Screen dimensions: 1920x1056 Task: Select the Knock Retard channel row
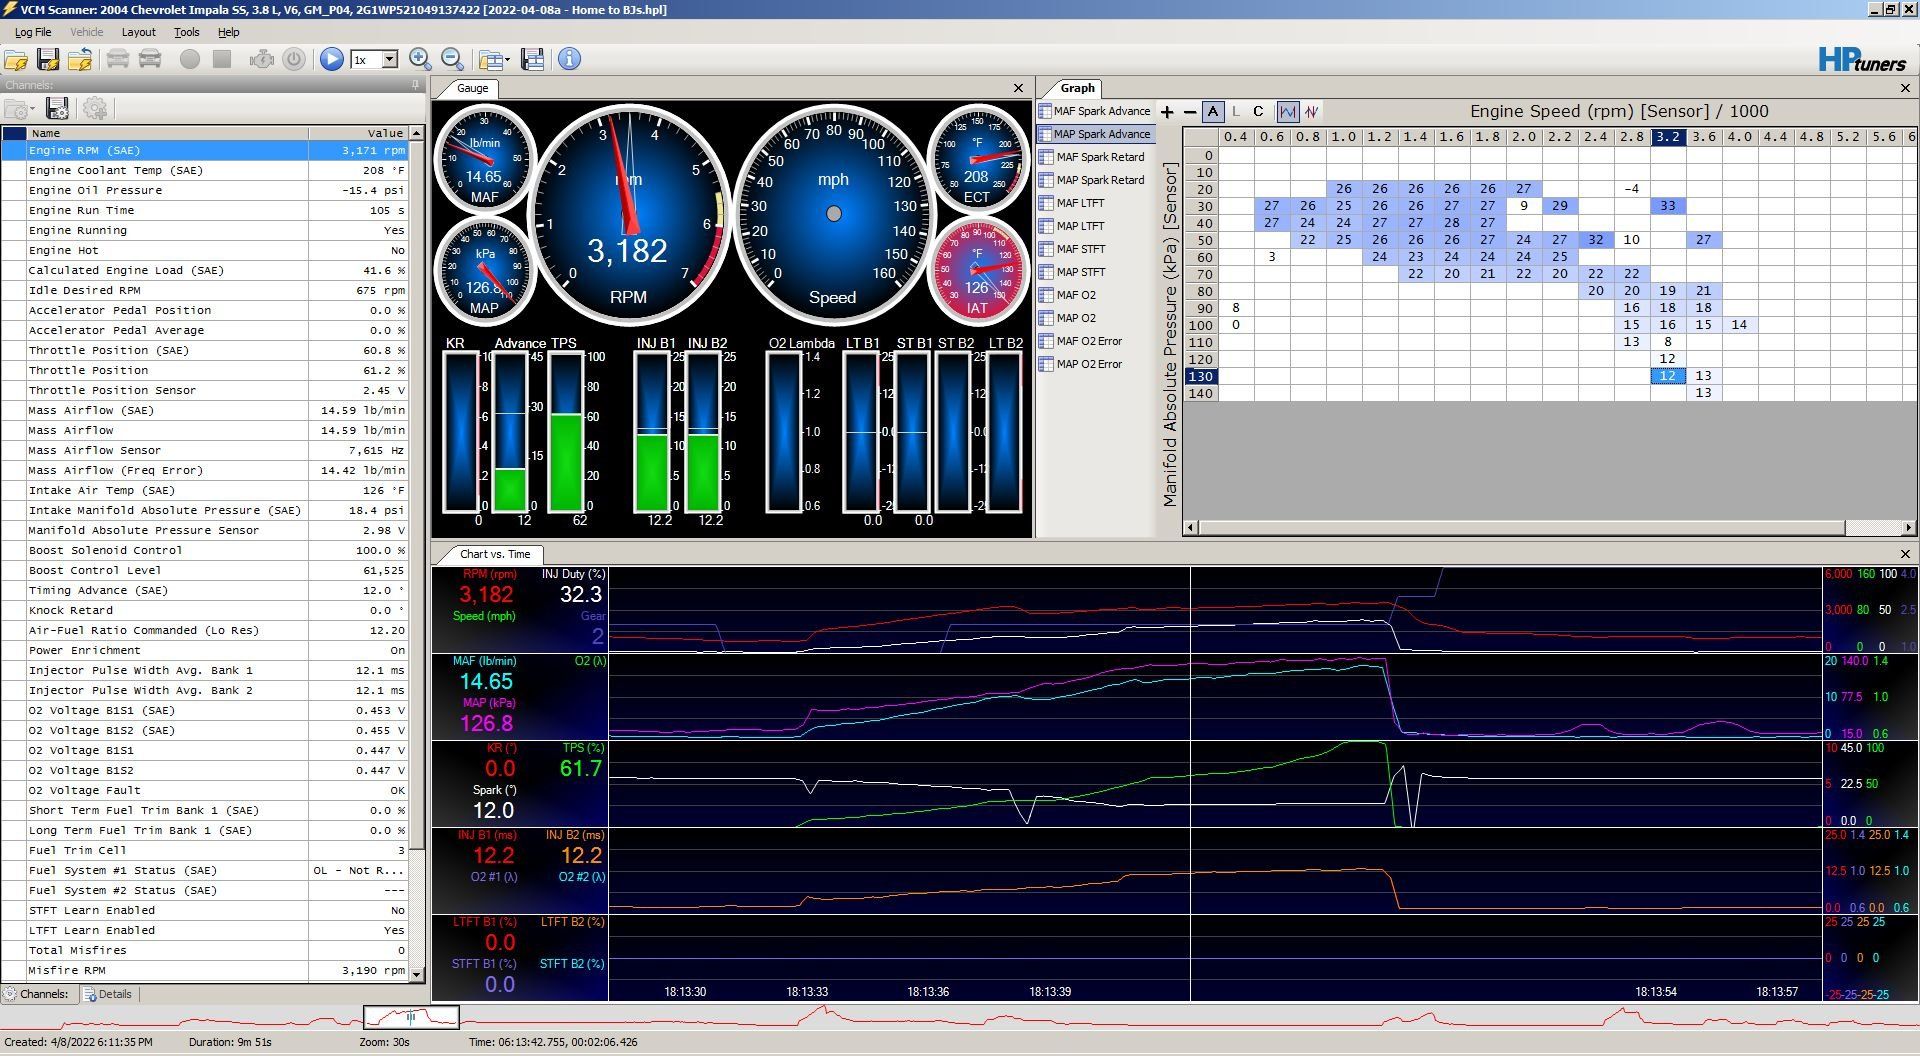coord(205,610)
